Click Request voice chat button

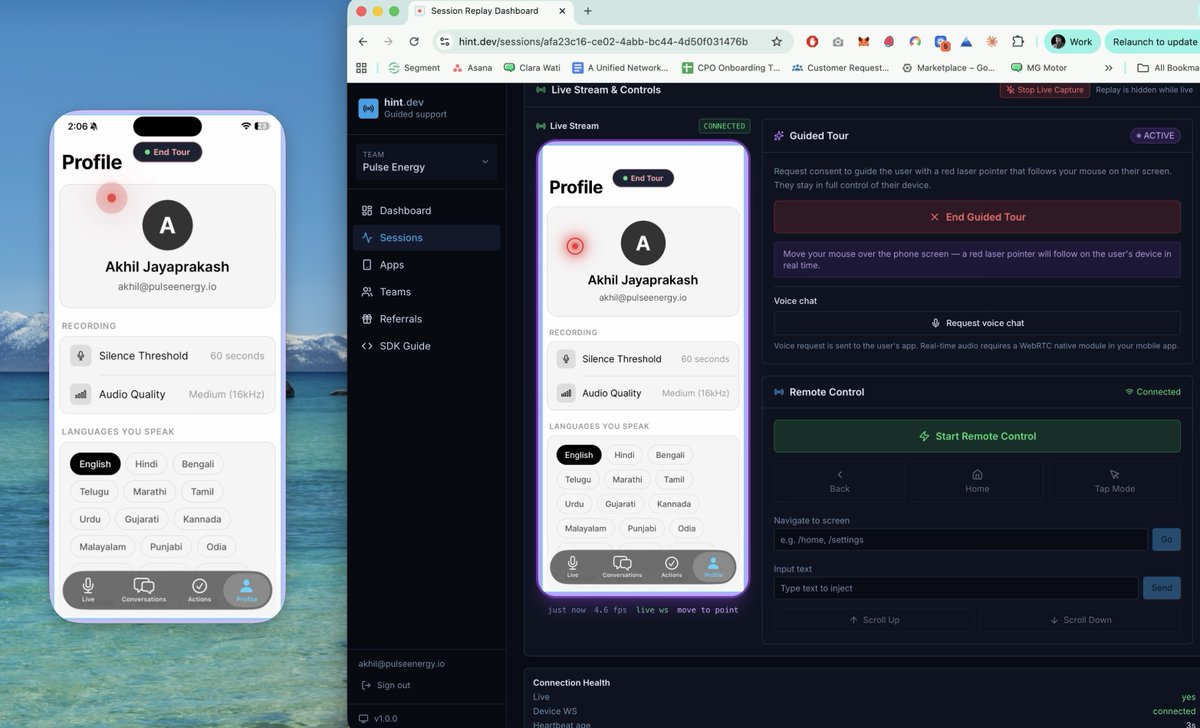tap(977, 323)
